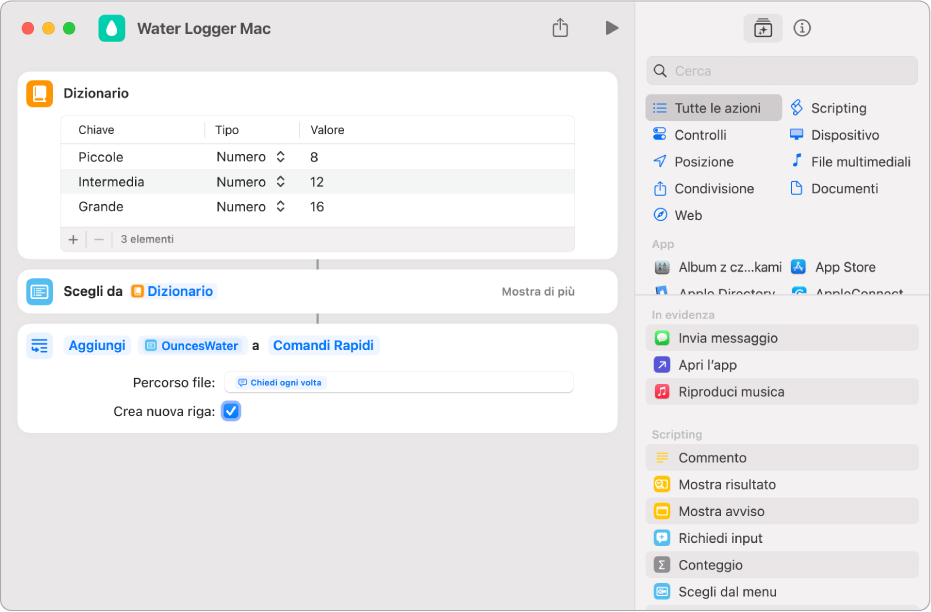Select the Grande key cell
The height and width of the screenshot is (612, 931).
click(x=101, y=207)
